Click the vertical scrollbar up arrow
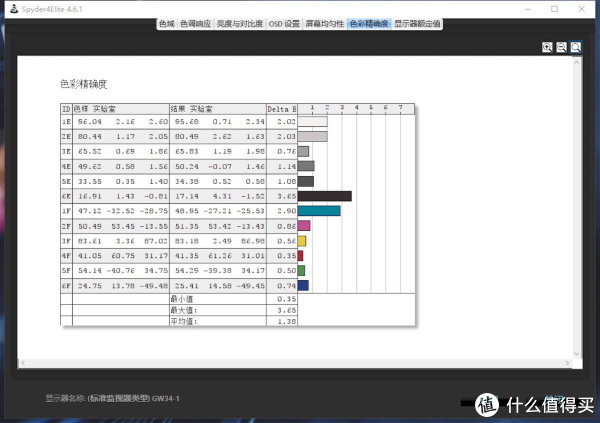Screen dimensions: 600x423 (577, 62)
